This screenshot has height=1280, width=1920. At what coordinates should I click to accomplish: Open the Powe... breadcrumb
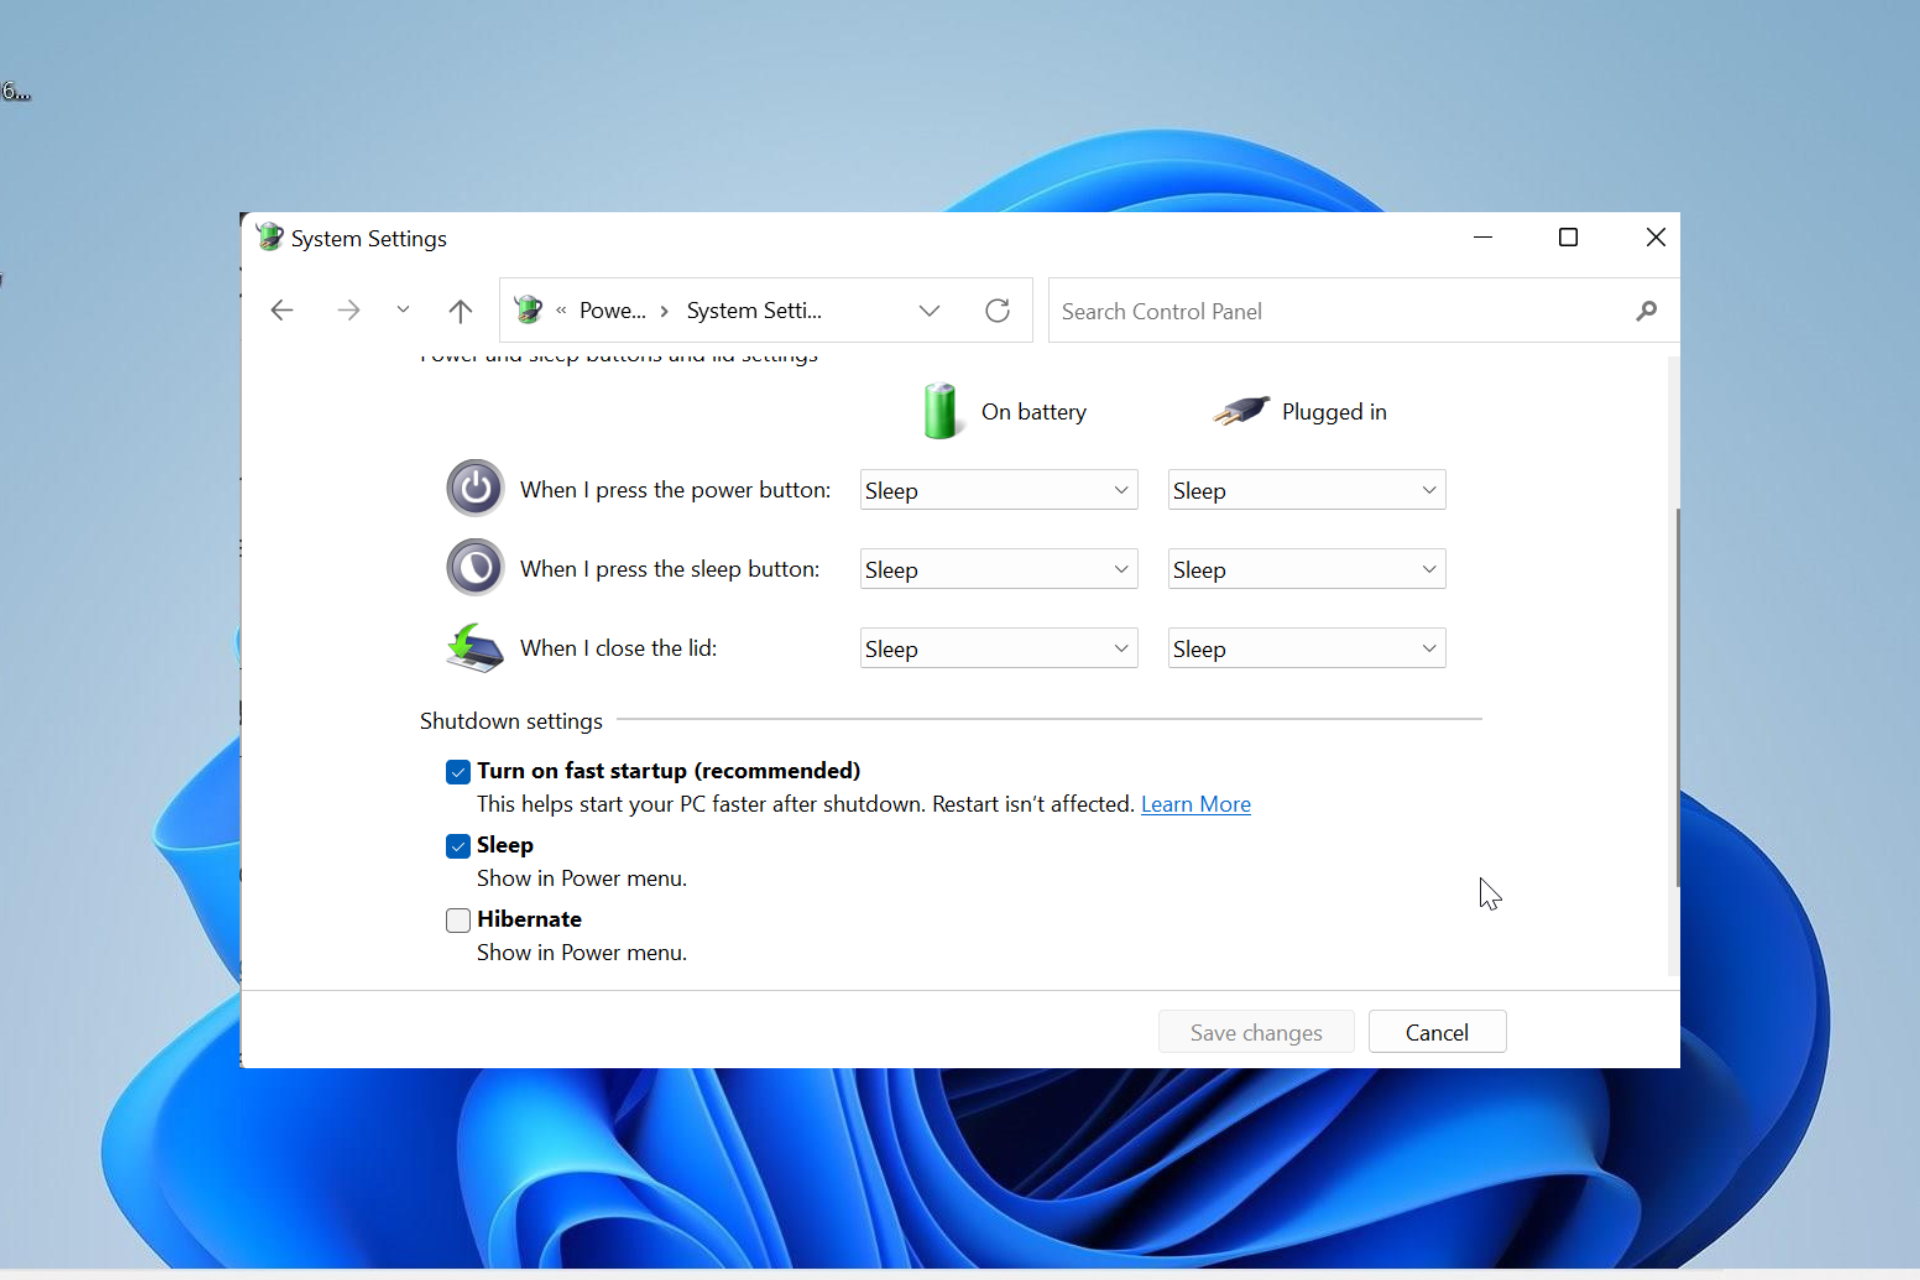pos(612,311)
